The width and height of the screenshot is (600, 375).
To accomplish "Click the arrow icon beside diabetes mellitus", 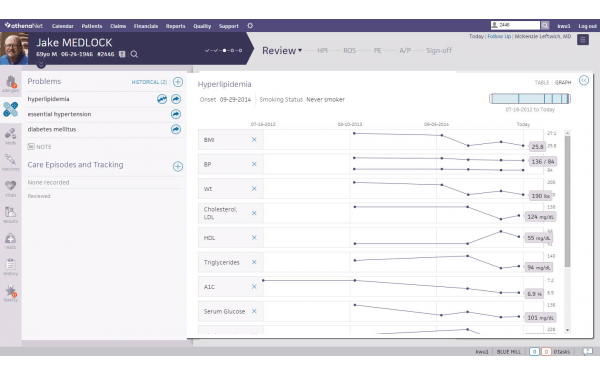I will 176,129.
